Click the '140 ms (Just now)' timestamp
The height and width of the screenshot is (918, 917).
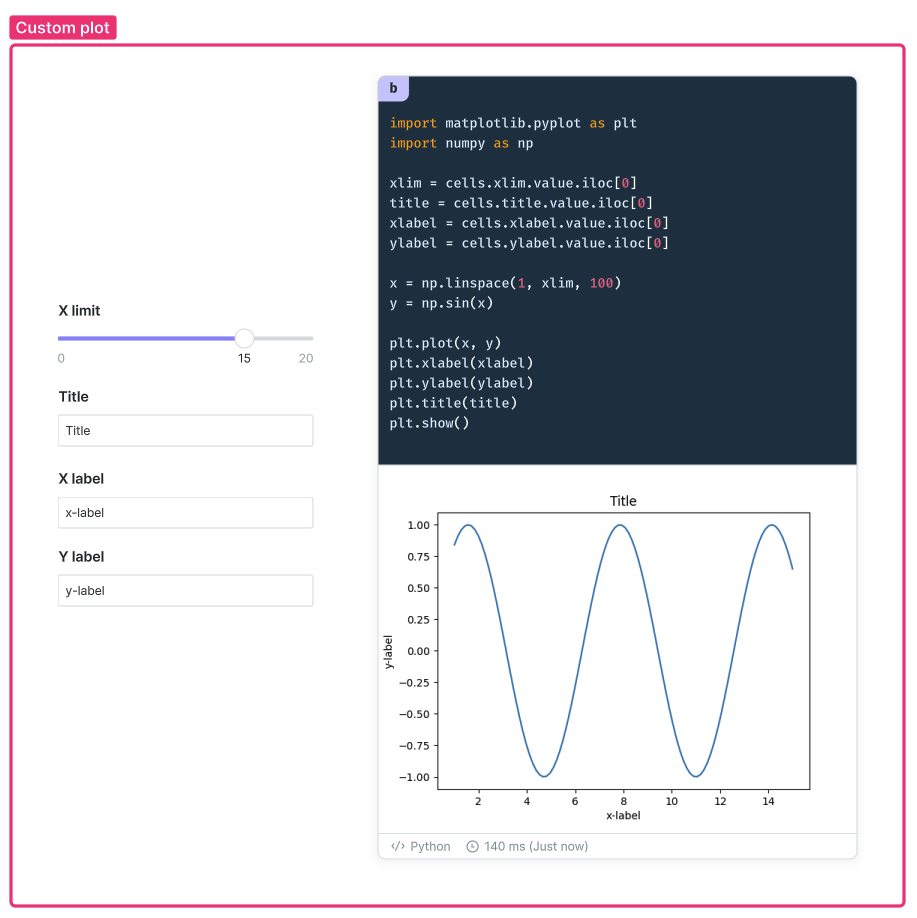pyautogui.click(x=535, y=845)
